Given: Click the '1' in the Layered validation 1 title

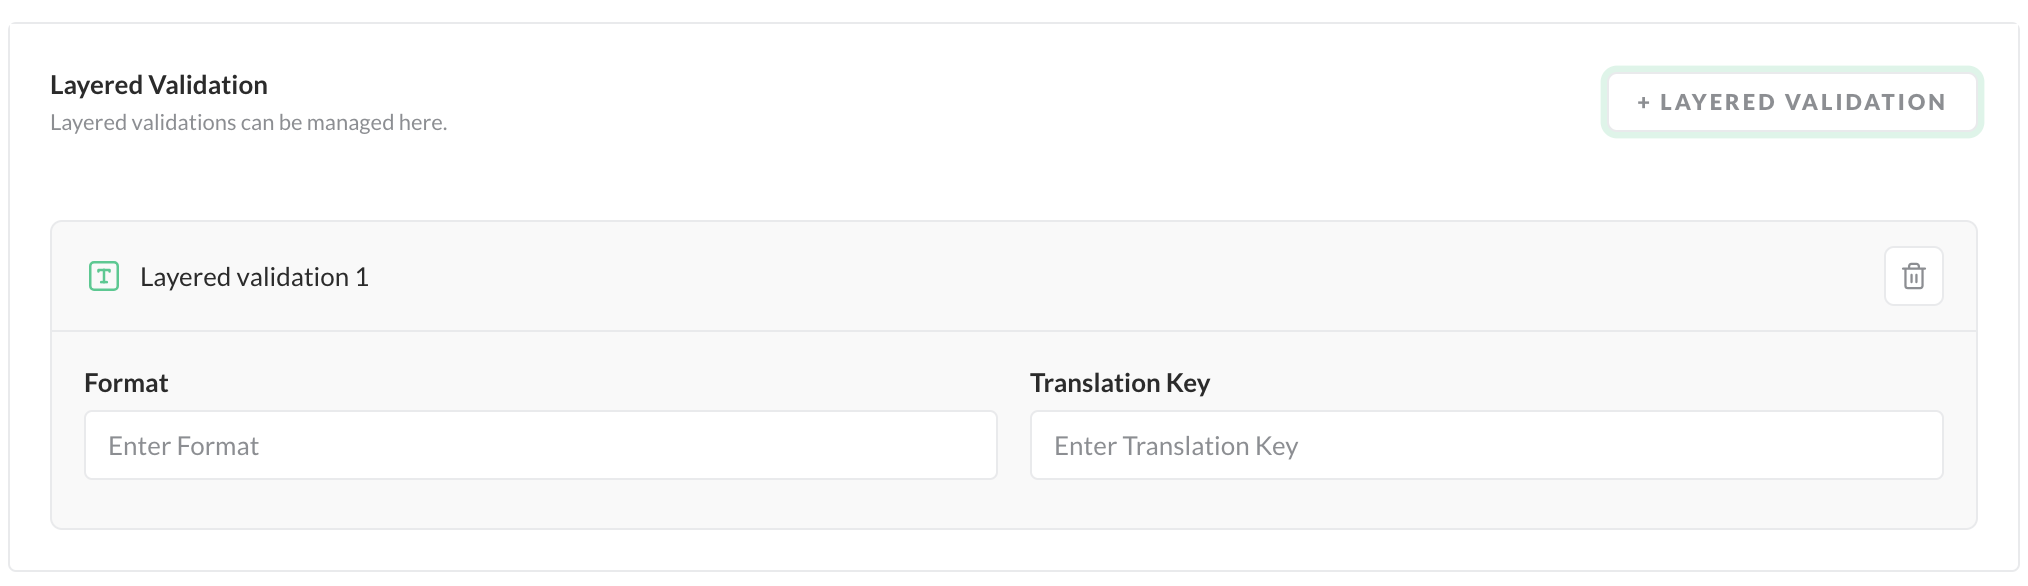Looking at the screenshot, I should click(x=362, y=277).
